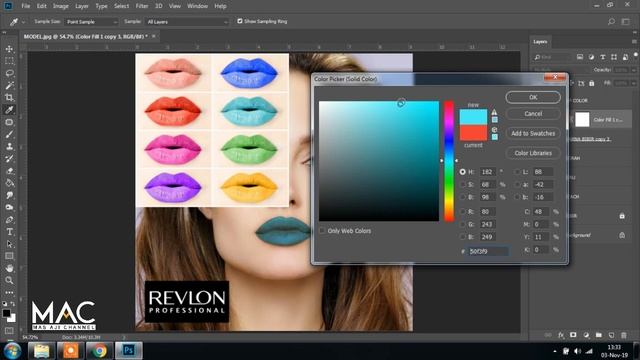Image resolution: width=640 pixels, height=360 pixels.
Task: Click the Delete layer trash icon
Action: pos(624,335)
